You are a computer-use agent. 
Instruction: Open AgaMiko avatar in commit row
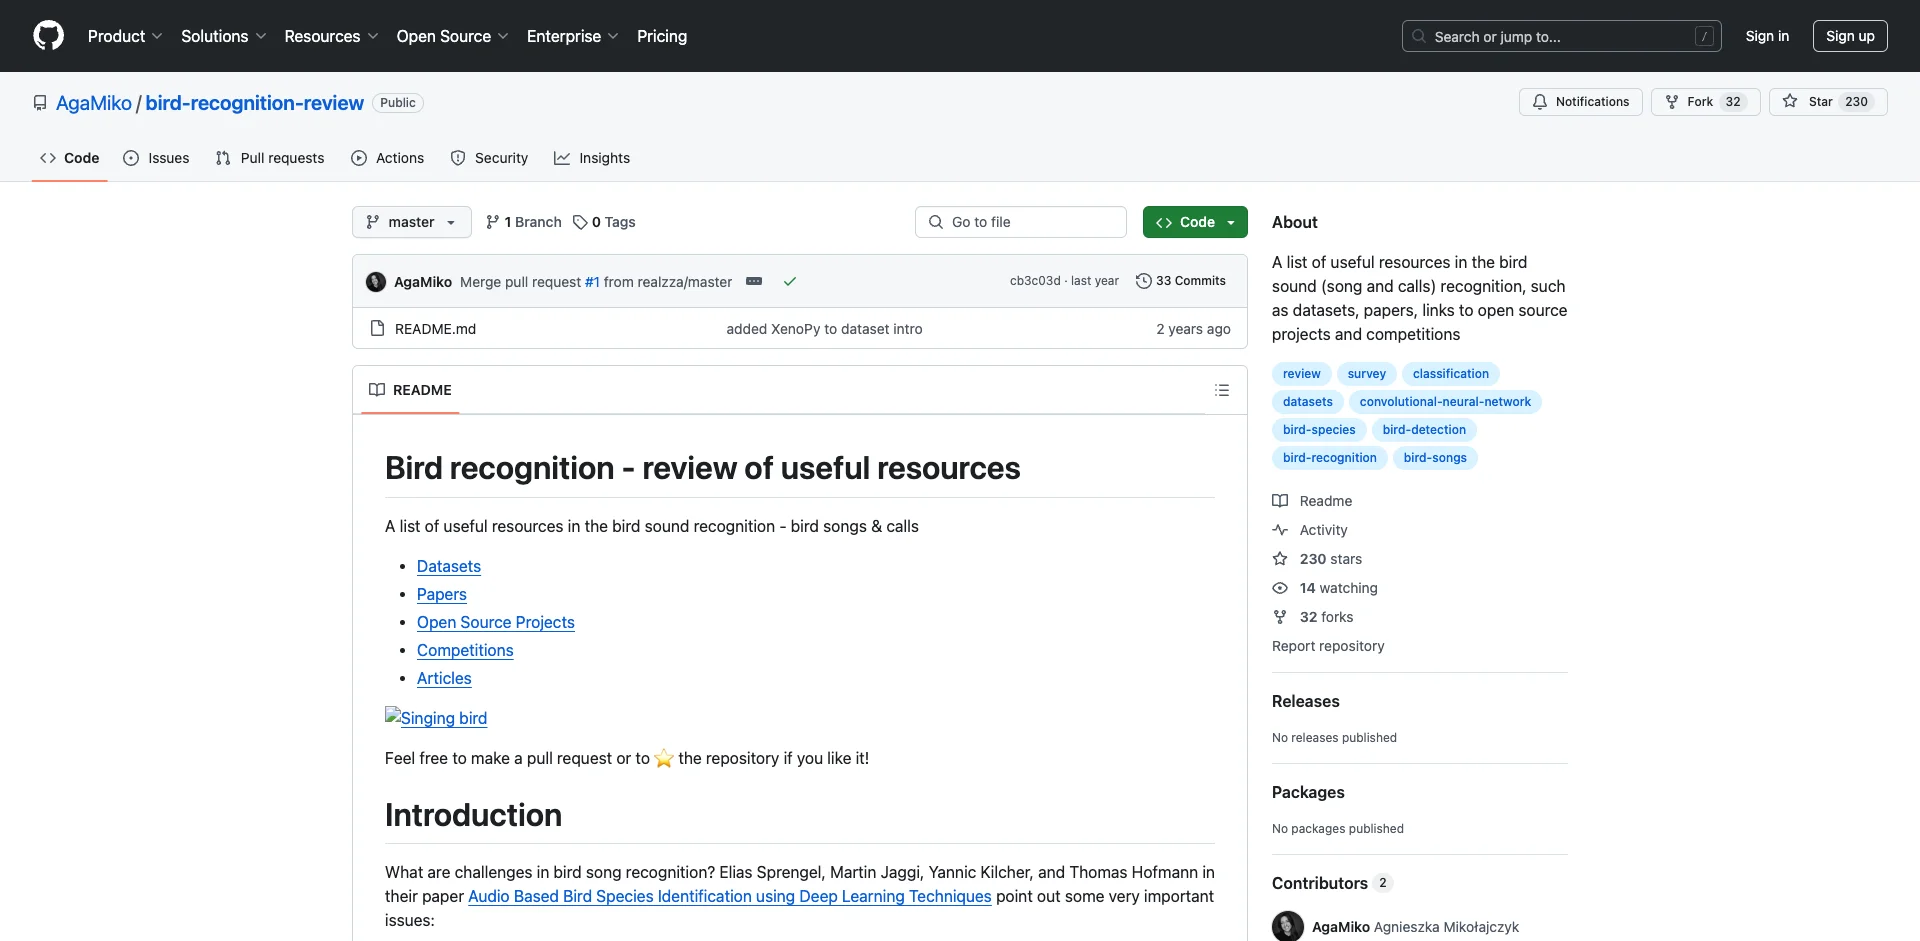click(x=376, y=282)
